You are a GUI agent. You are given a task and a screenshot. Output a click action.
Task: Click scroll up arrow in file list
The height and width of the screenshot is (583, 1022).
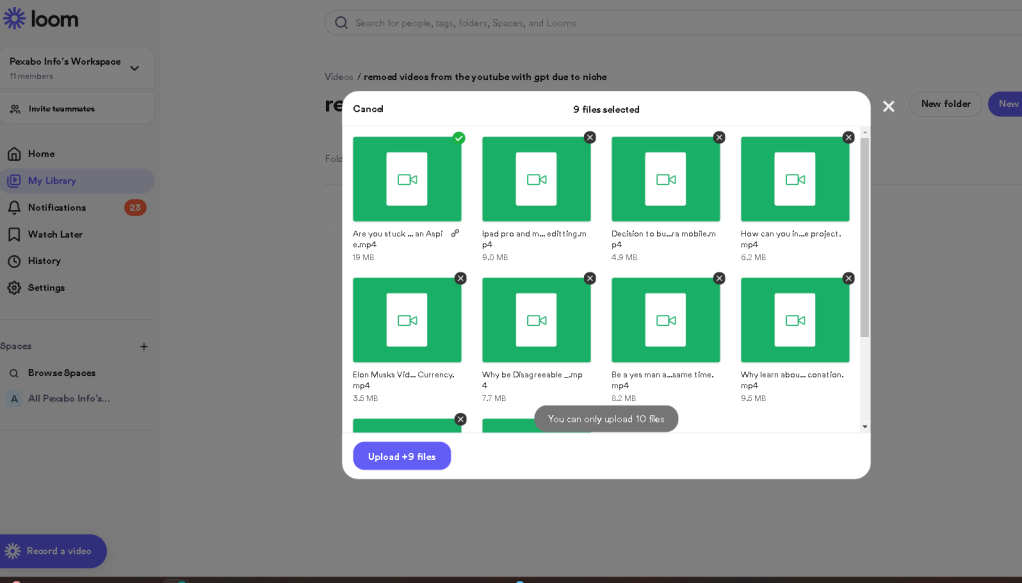pos(865,132)
